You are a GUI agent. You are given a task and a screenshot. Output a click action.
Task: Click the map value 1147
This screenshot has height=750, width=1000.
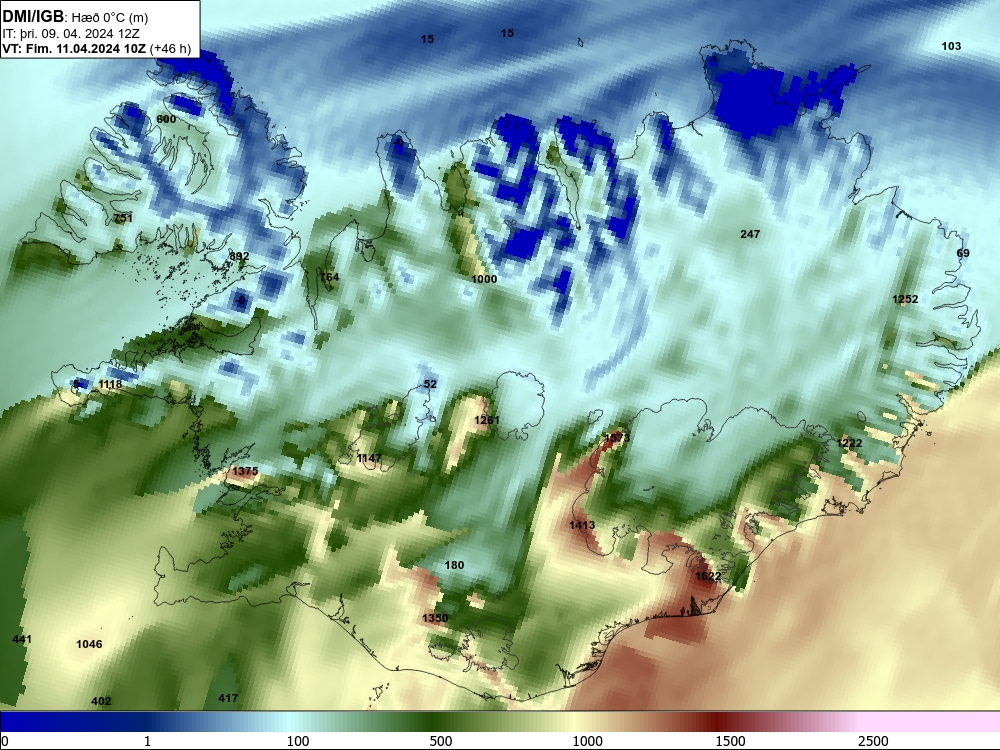click(369, 459)
